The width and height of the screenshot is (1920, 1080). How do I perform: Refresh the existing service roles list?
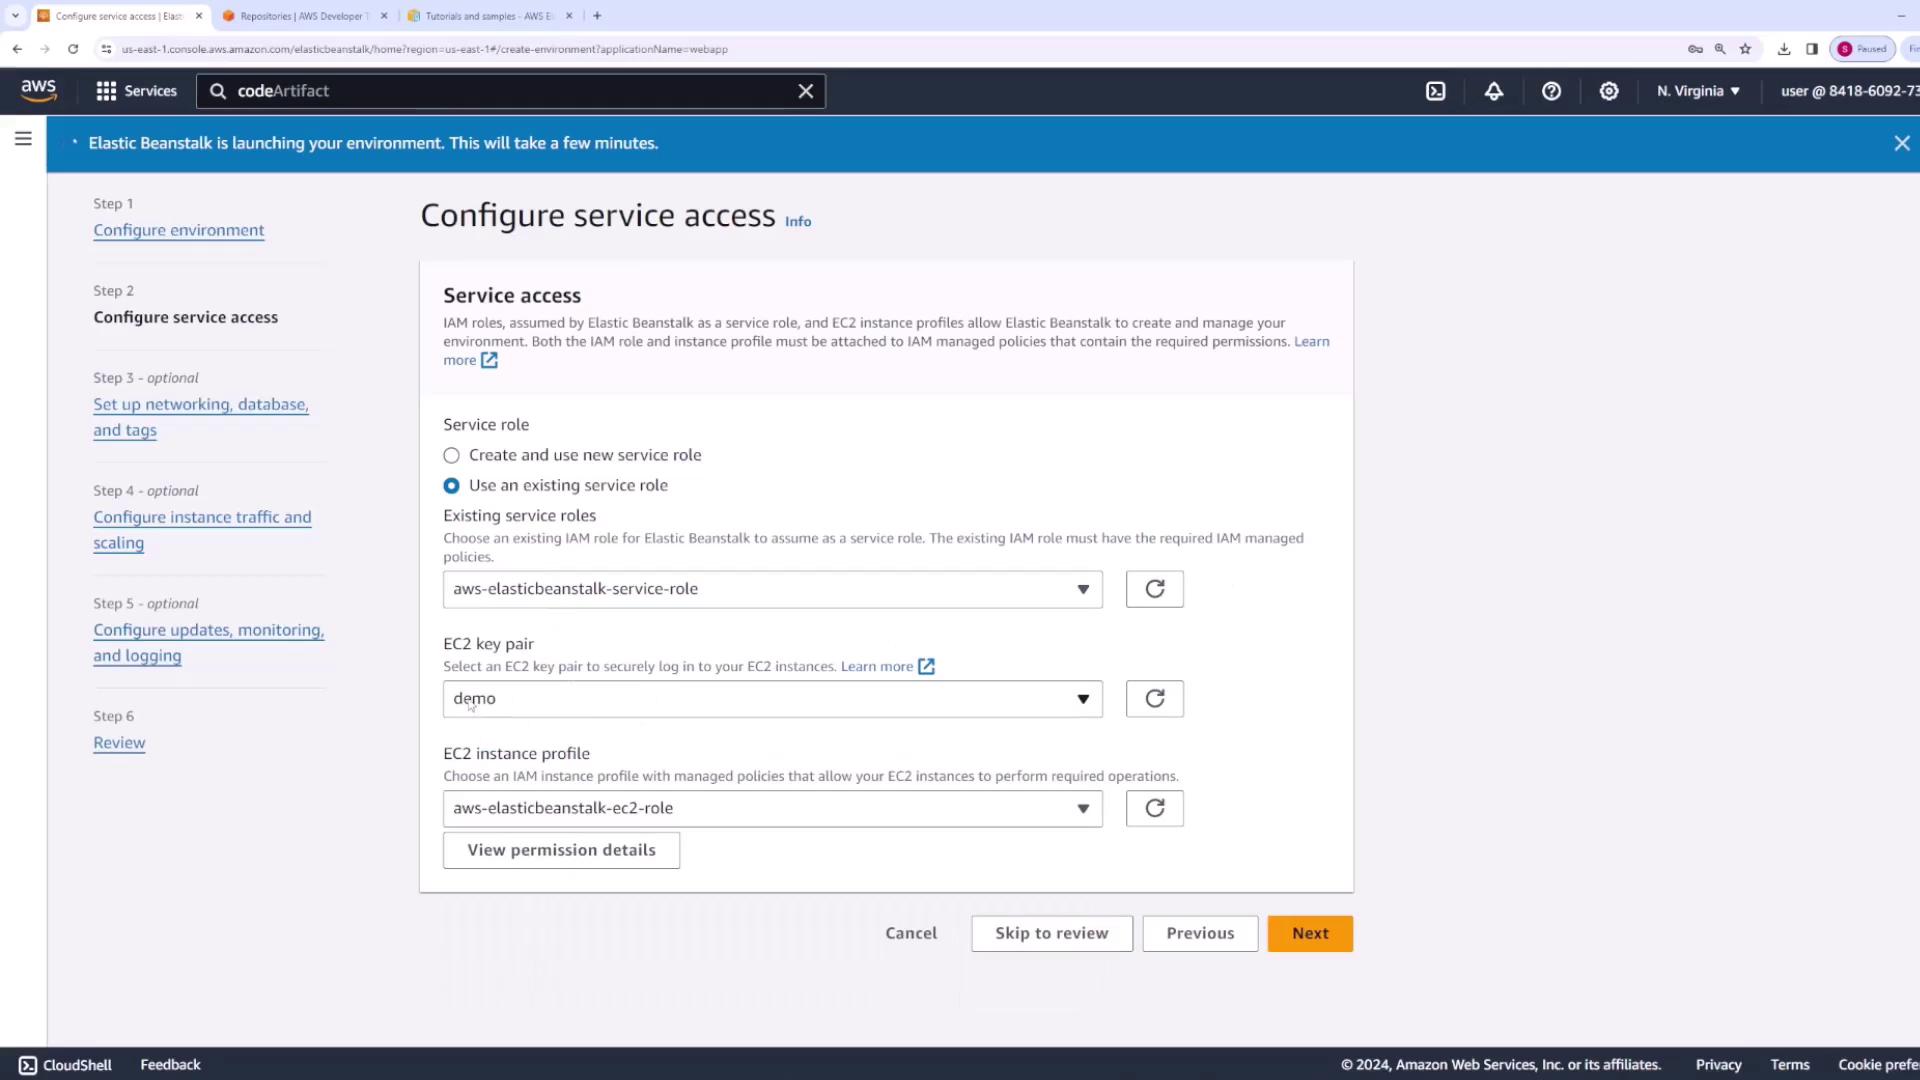[1154, 589]
